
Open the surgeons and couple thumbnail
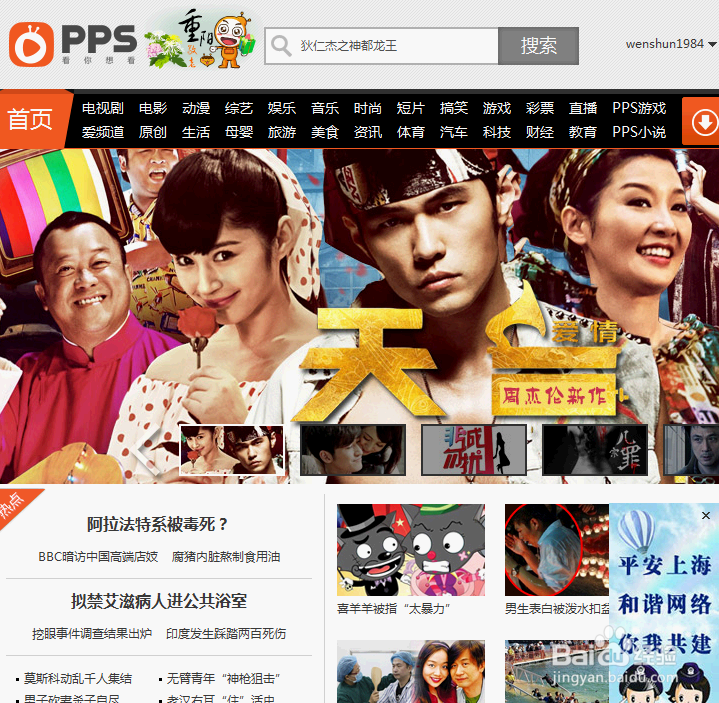click(x=411, y=671)
